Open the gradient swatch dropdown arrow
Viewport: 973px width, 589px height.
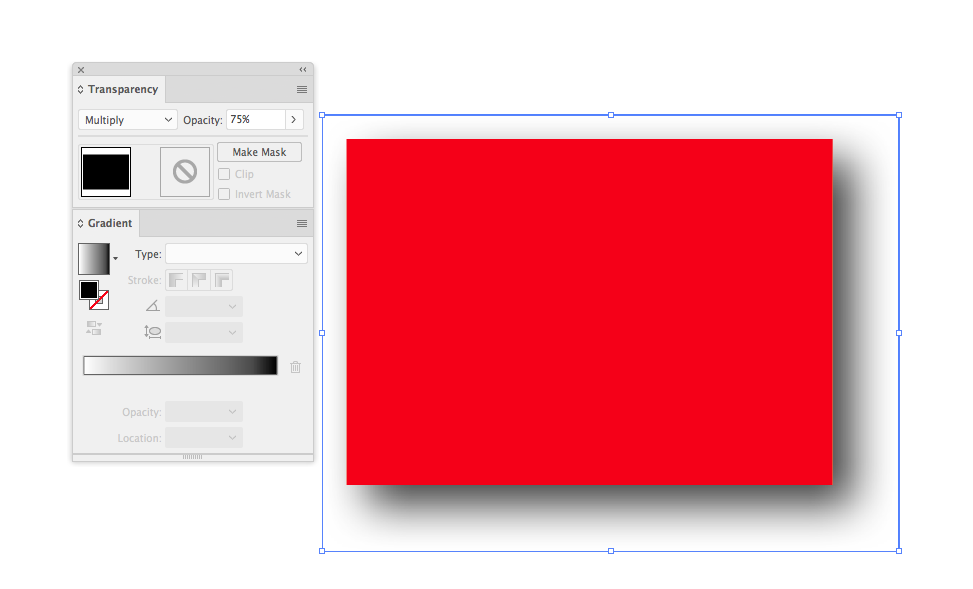(115, 259)
